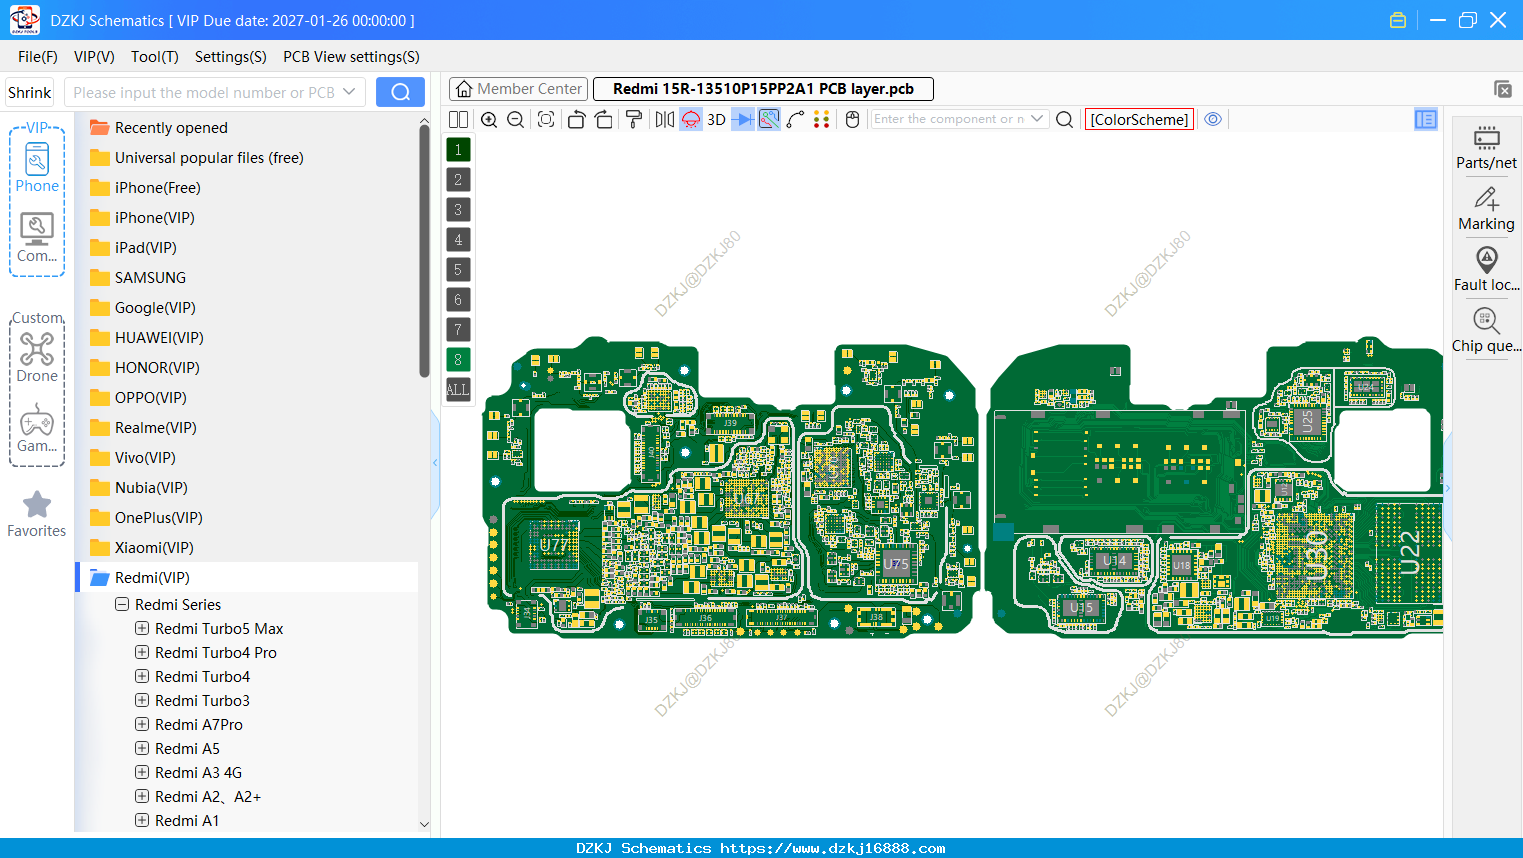1523x858 pixels.
Task: Expand Redmi A3 4G node
Action: [142, 772]
